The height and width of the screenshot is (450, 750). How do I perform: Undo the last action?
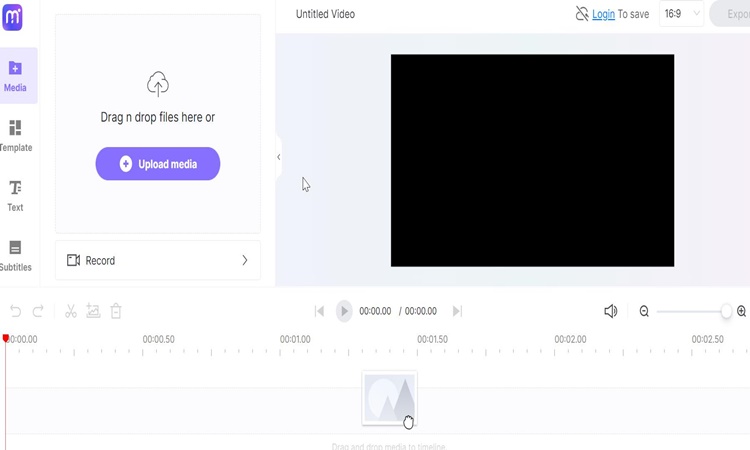click(x=15, y=311)
